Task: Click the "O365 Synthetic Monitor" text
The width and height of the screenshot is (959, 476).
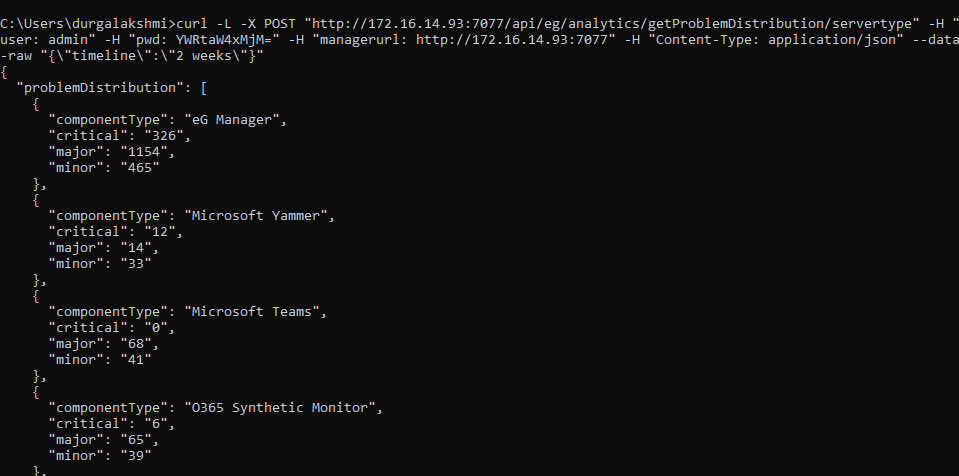Action: tap(280, 407)
